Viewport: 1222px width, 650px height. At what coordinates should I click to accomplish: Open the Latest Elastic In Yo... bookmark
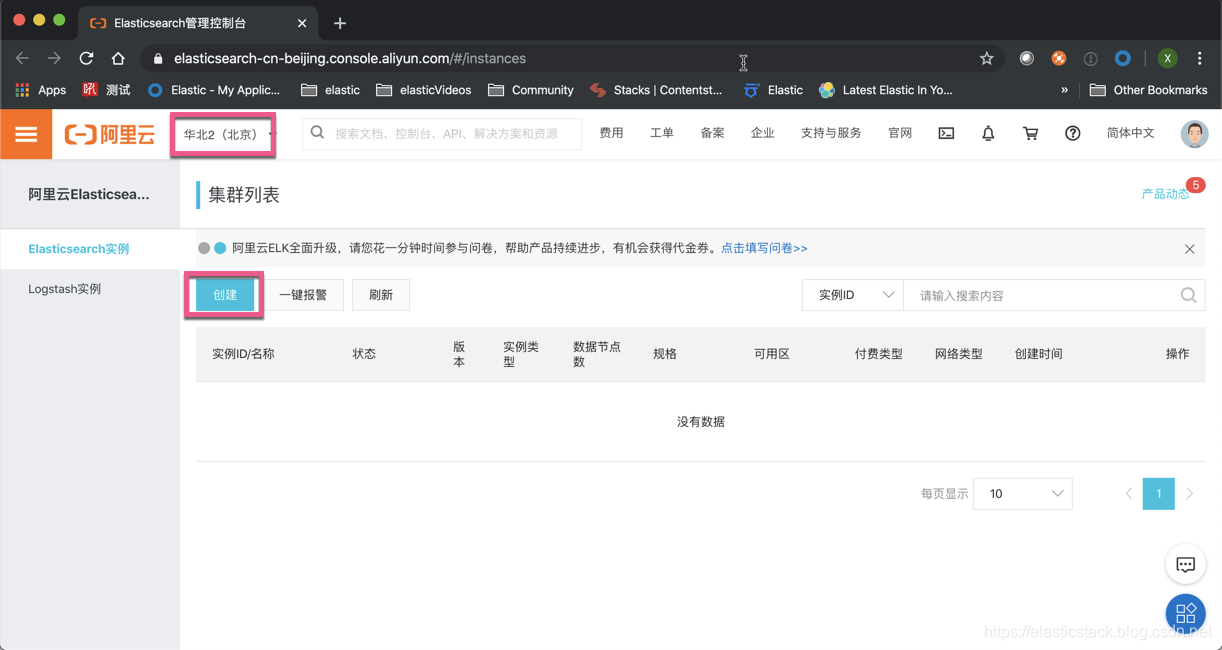click(885, 90)
